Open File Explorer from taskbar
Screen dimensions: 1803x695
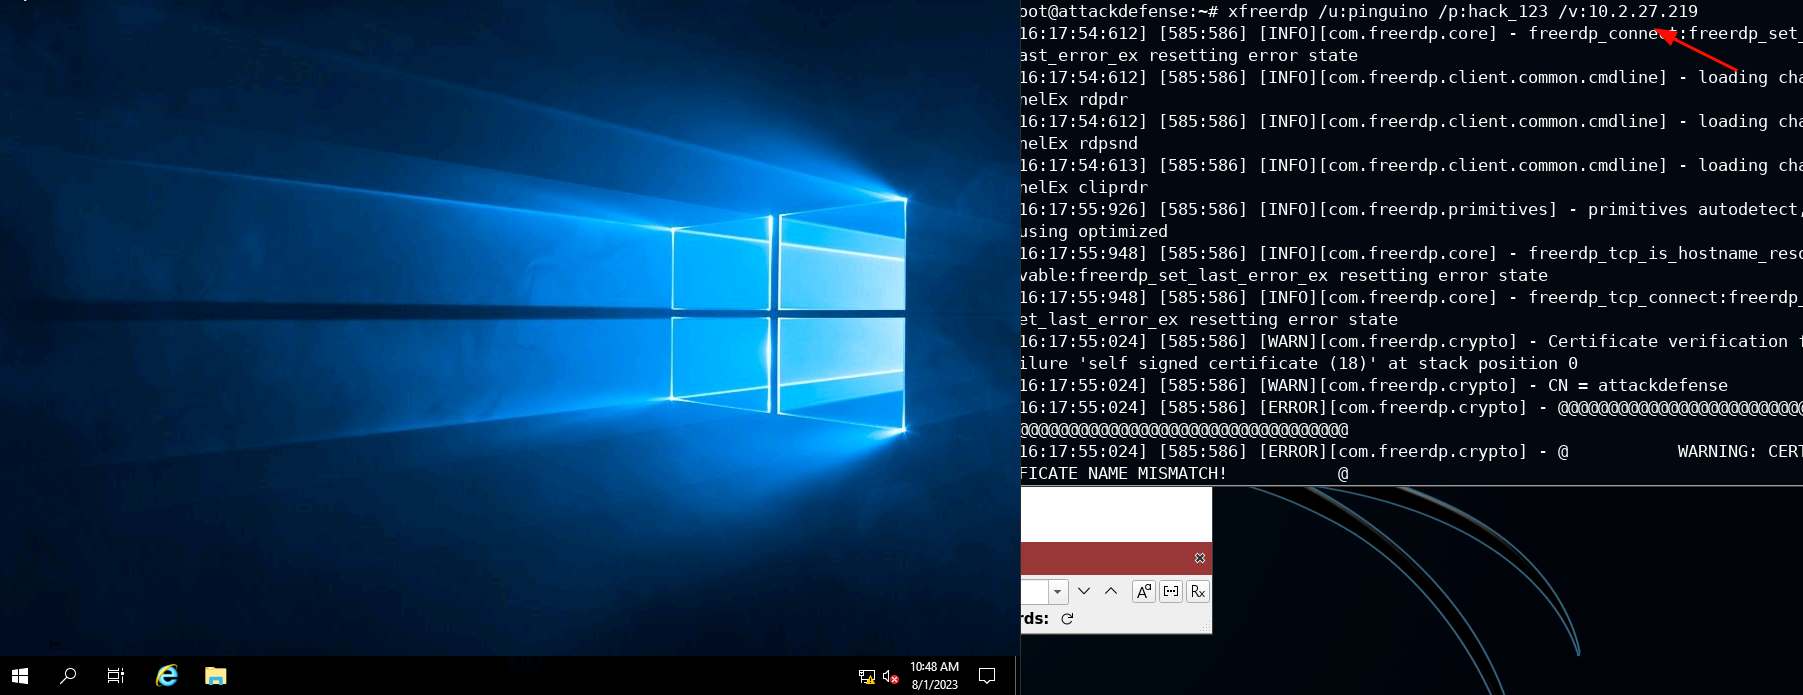point(215,676)
